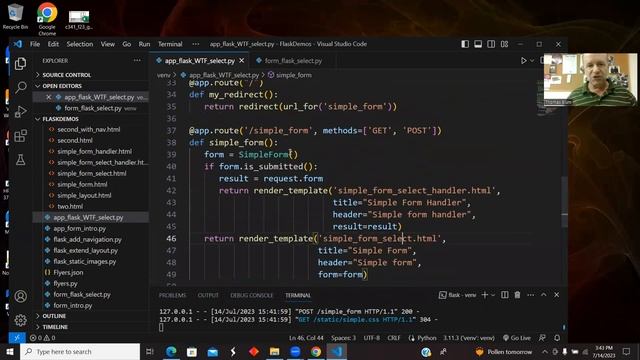
Task: Open Explorer more actions ellipsis
Action: 137,60
